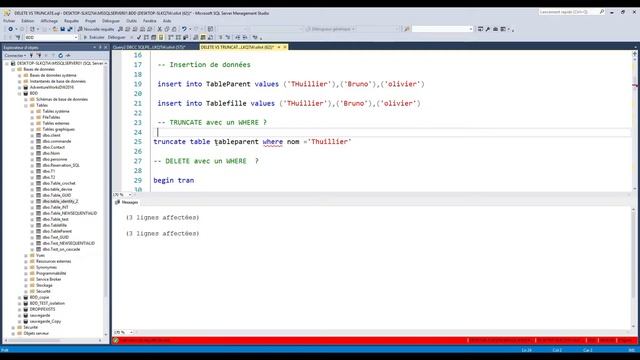
Task: Open the Affichage menu
Action: tap(49, 21)
